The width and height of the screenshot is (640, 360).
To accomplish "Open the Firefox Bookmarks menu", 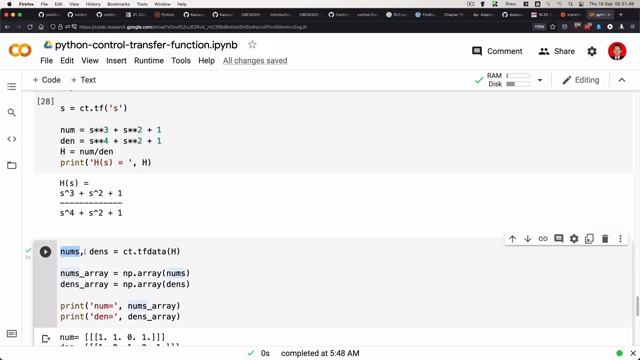I will pyautogui.click(x=118, y=4).
